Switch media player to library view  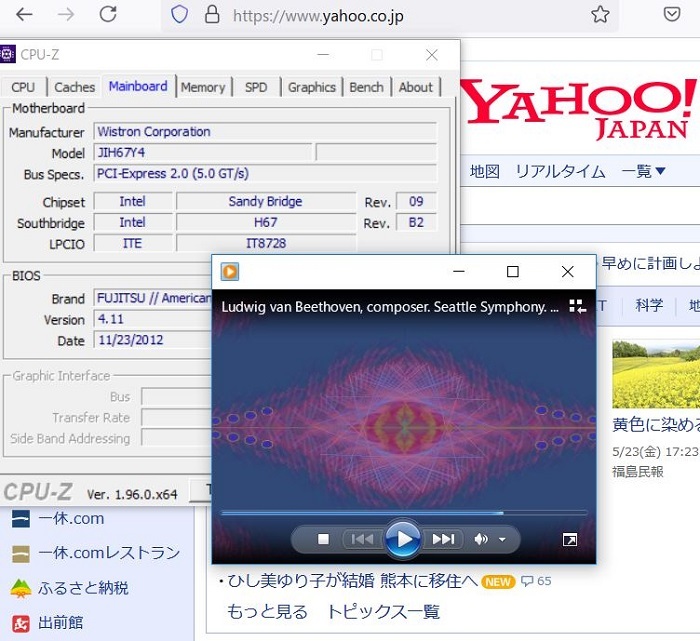point(577,306)
